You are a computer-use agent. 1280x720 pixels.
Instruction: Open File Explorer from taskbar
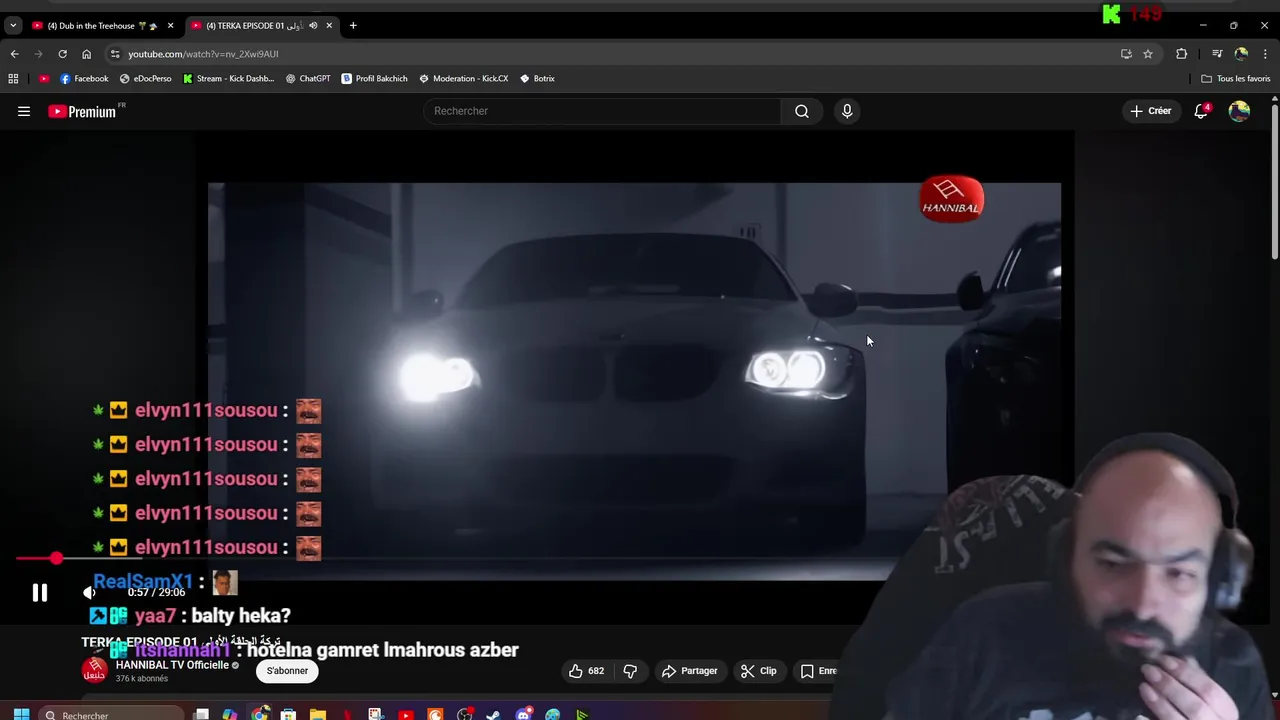pyautogui.click(x=317, y=715)
